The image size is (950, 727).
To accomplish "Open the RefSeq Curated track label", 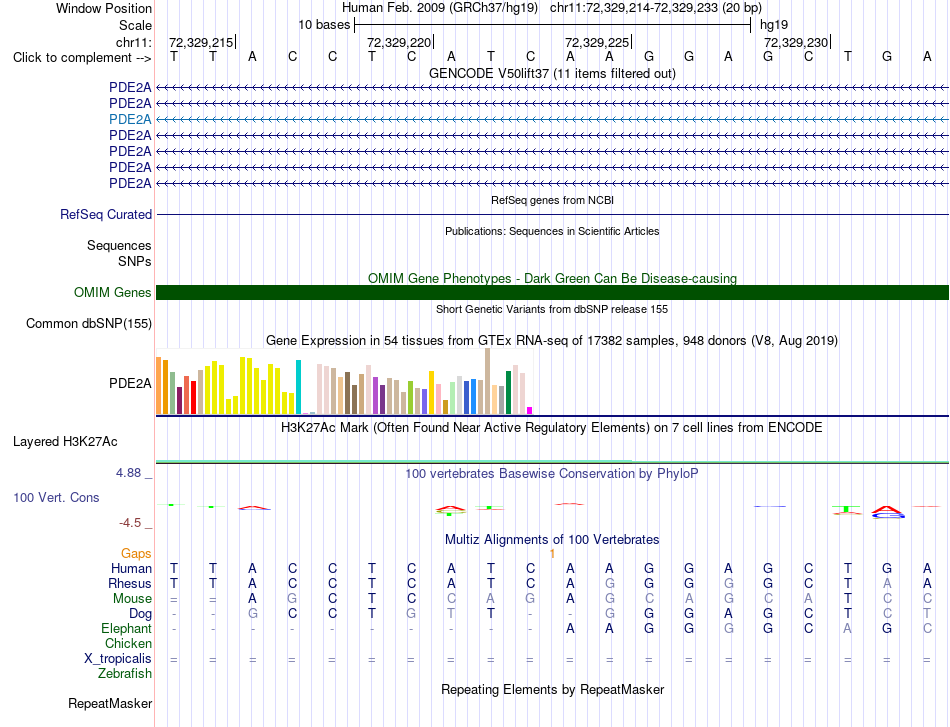I will pyautogui.click(x=106, y=214).
